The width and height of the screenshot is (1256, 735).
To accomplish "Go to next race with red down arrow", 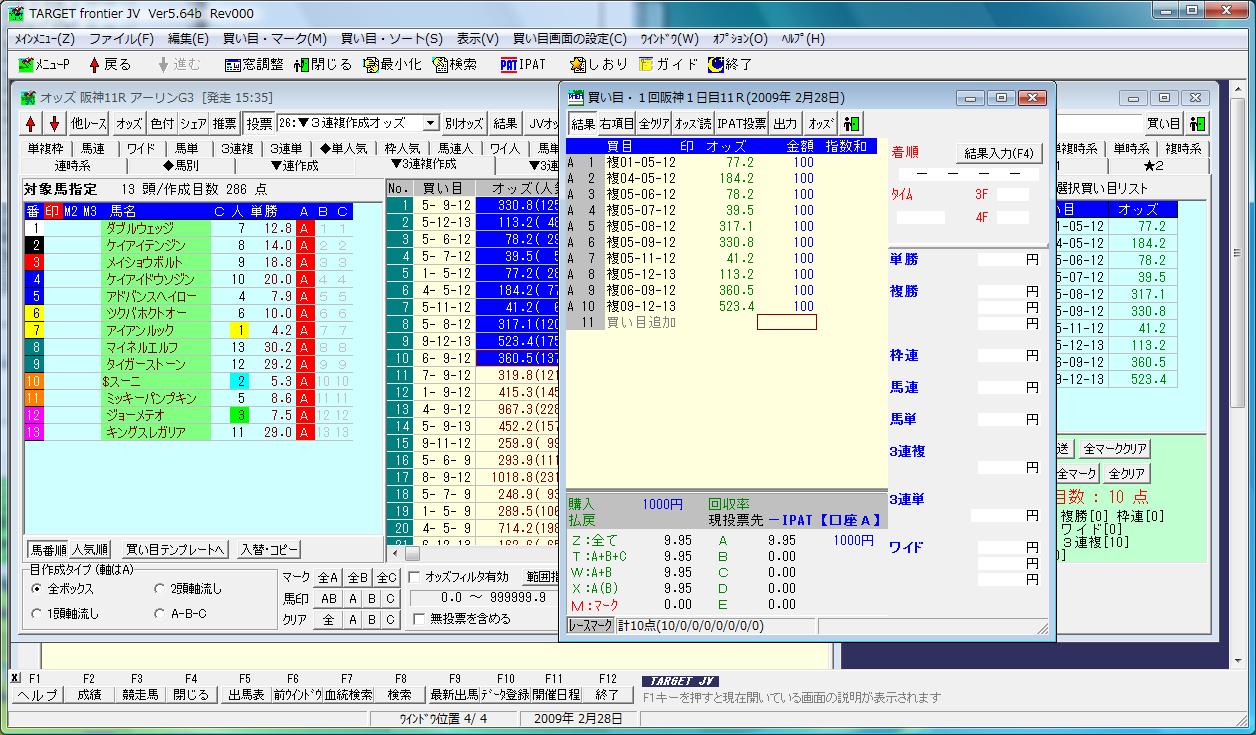I will tap(54, 124).
